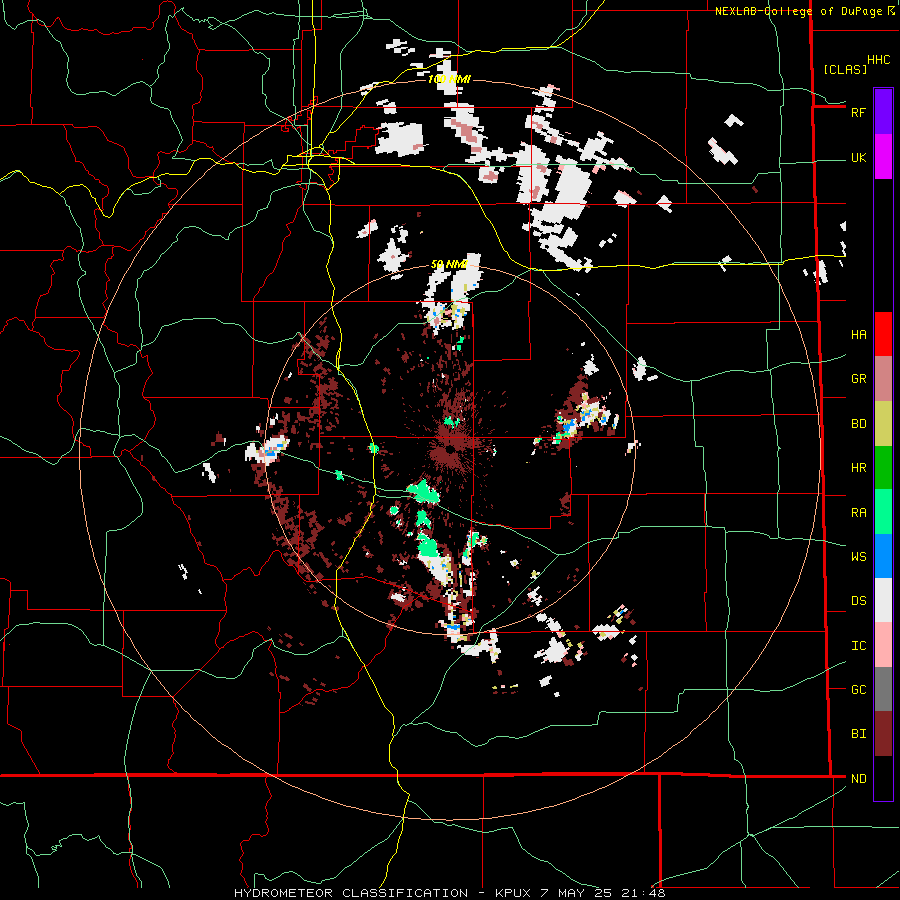Click the ND no-data black swatch
The height and width of the screenshot is (900, 900).
point(883,778)
